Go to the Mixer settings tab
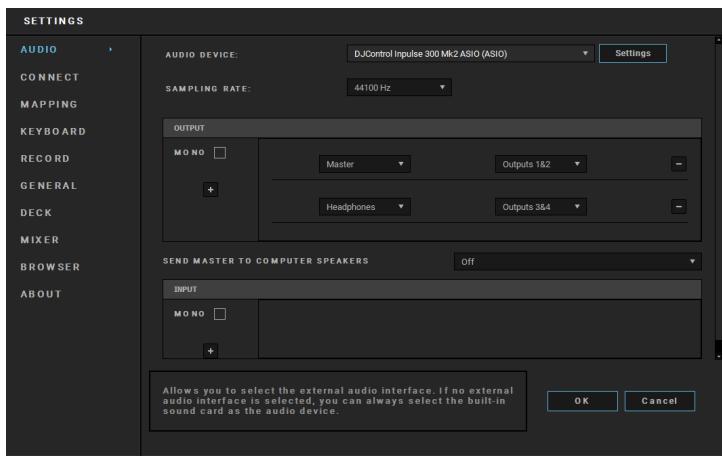 pos(40,240)
